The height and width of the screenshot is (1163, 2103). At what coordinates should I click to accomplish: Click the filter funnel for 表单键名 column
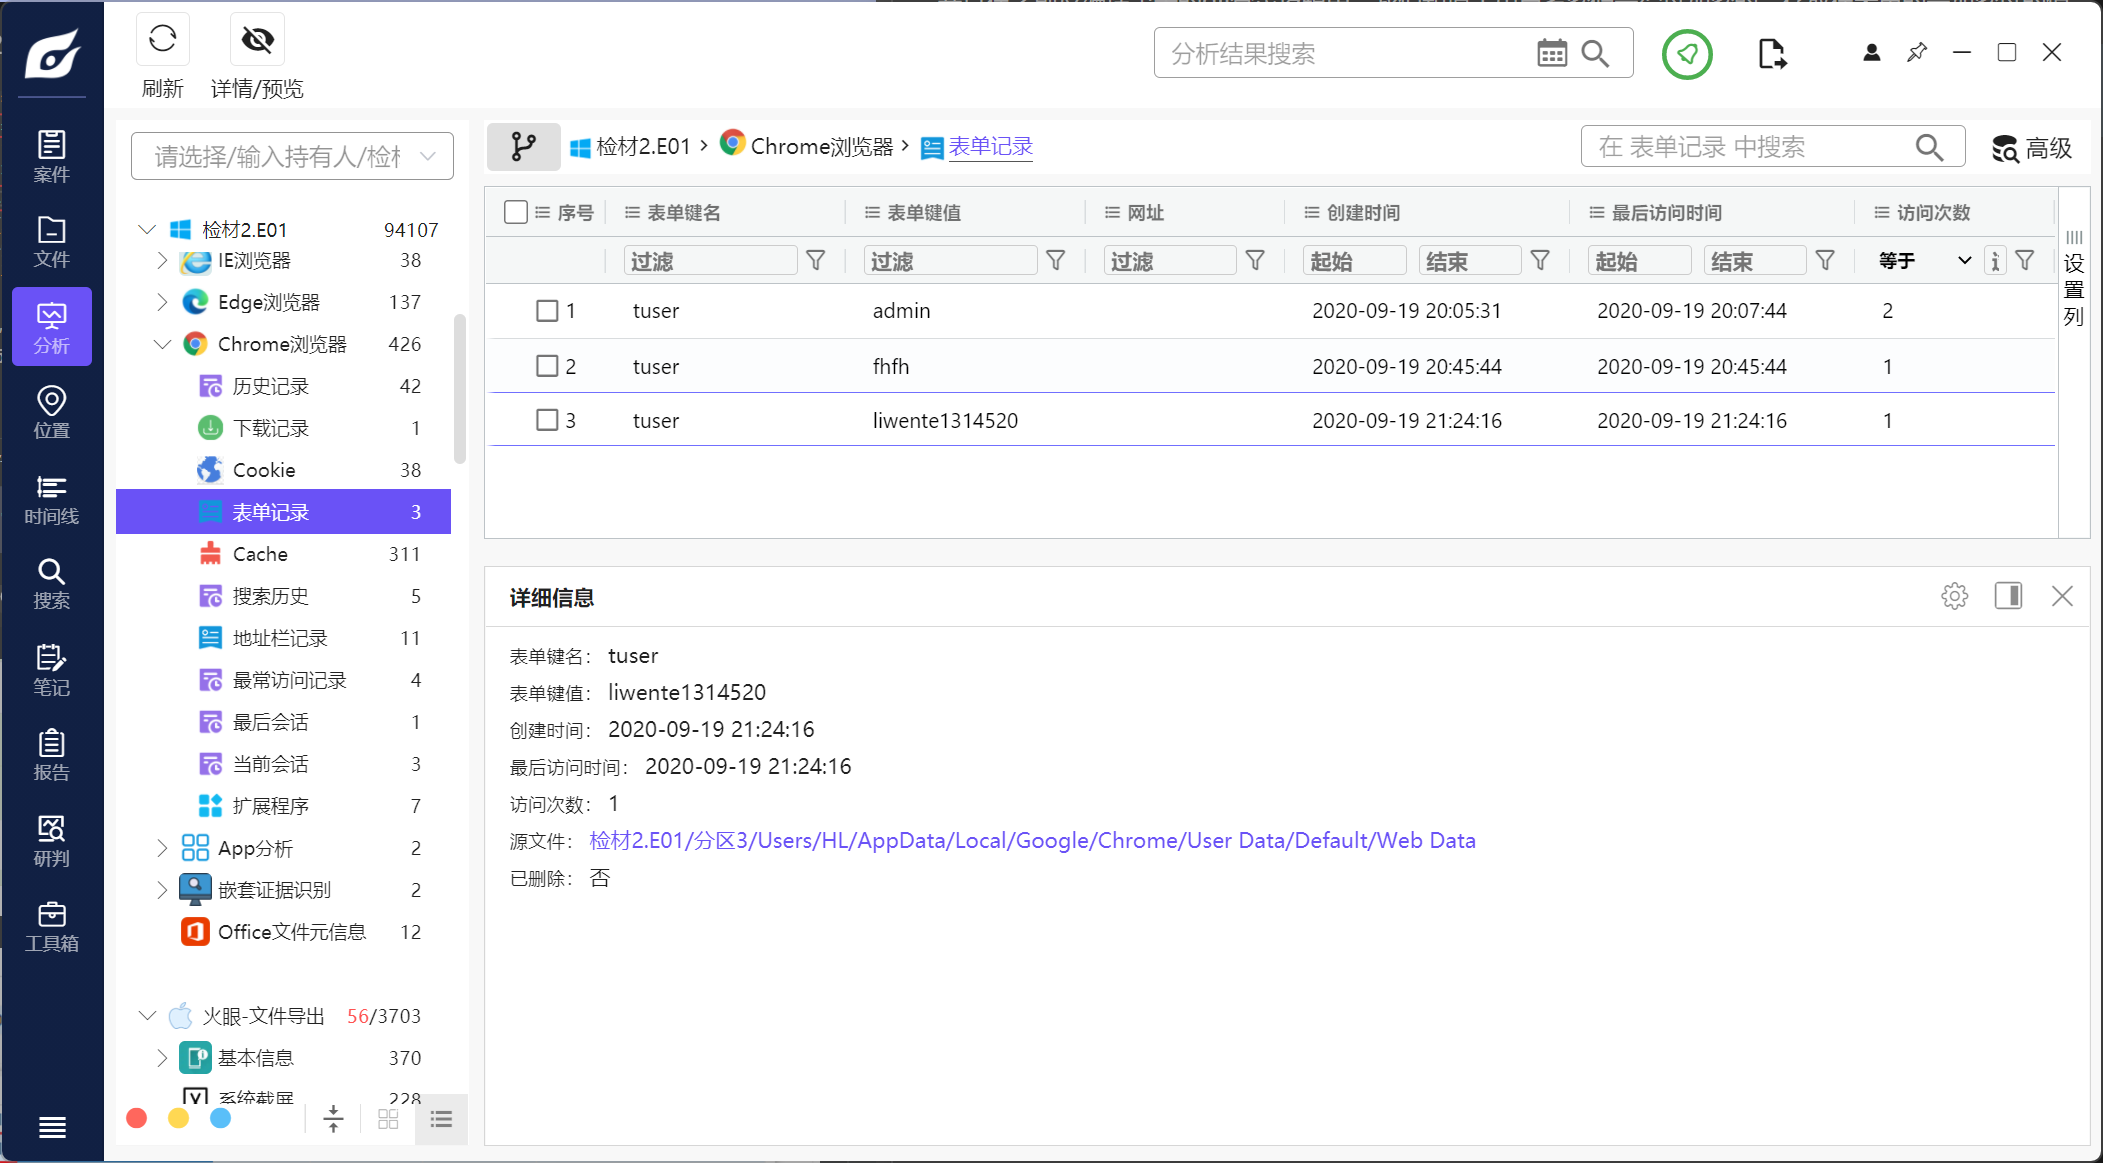[x=816, y=261]
